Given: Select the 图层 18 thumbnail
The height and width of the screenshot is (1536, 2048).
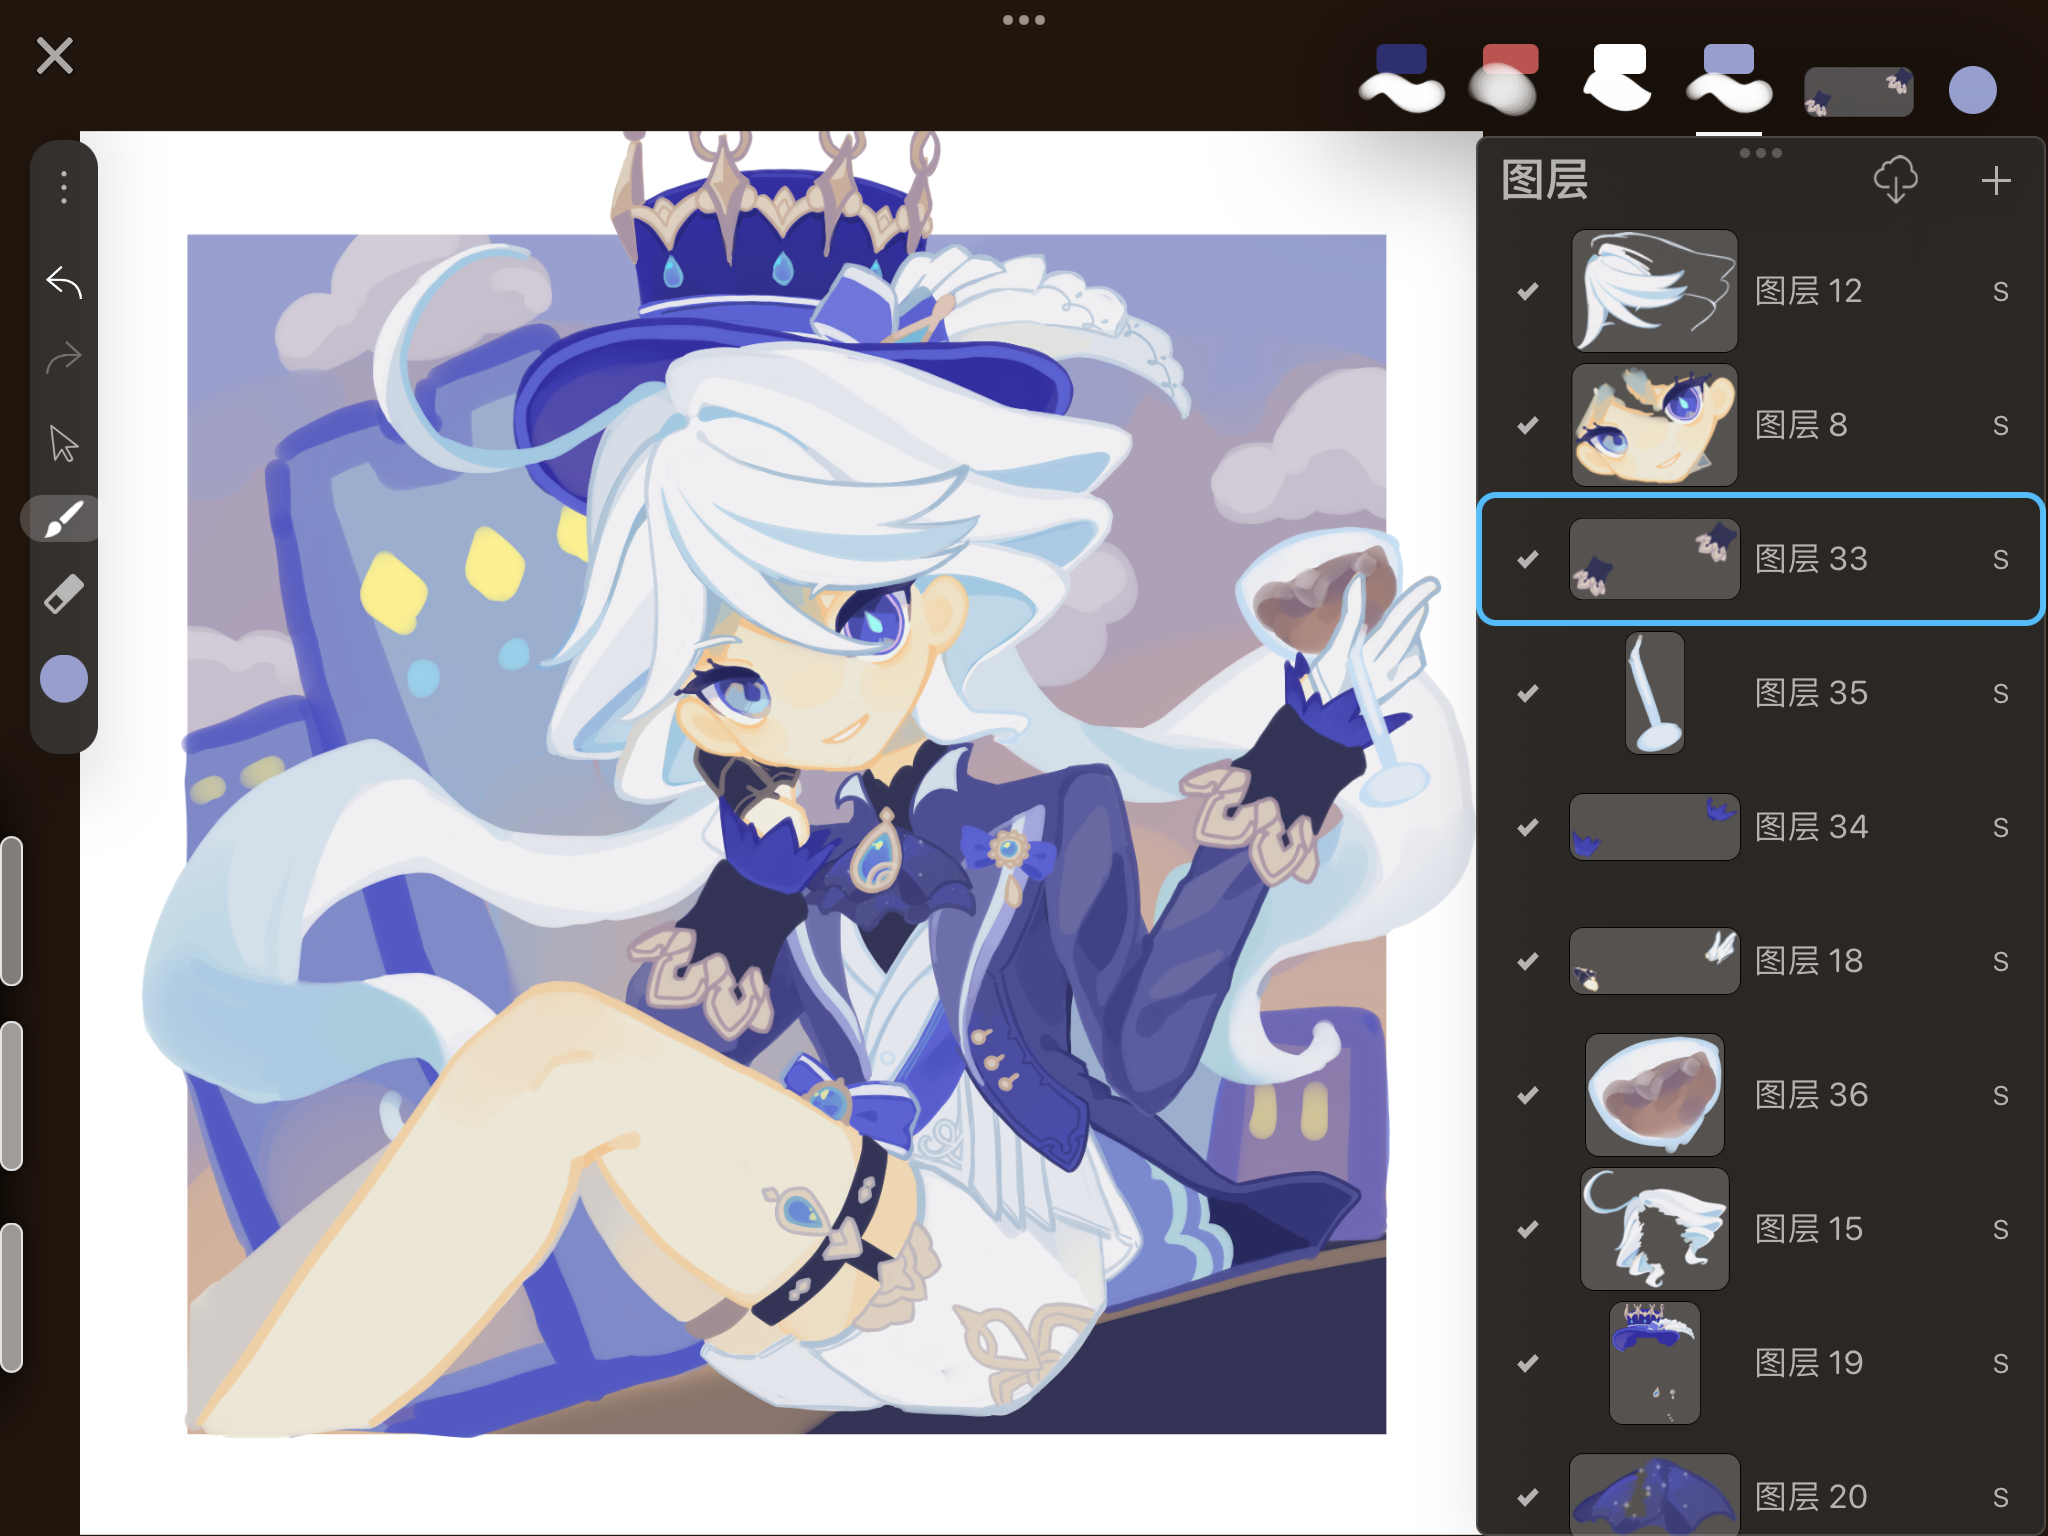Looking at the screenshot, I should [x=1655, y=961].
